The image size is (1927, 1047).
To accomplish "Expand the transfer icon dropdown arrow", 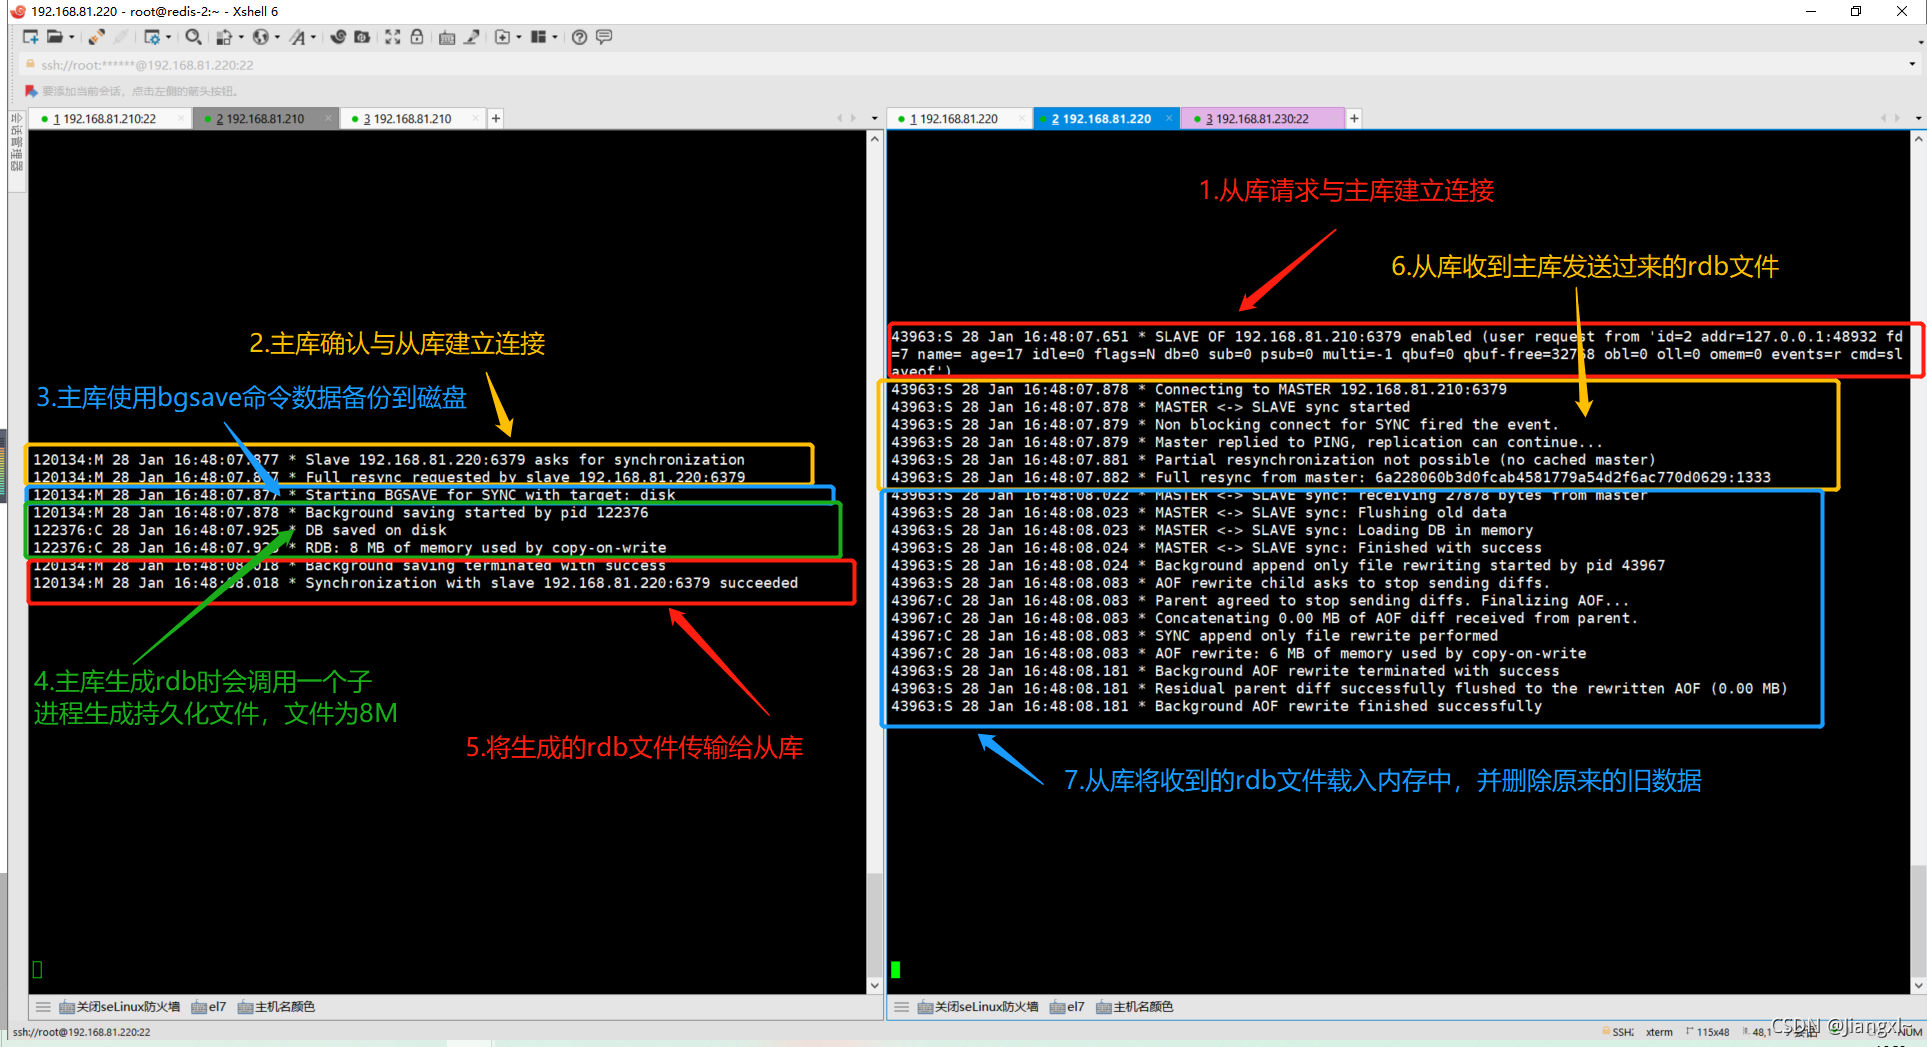I will [x=241, y=37].
